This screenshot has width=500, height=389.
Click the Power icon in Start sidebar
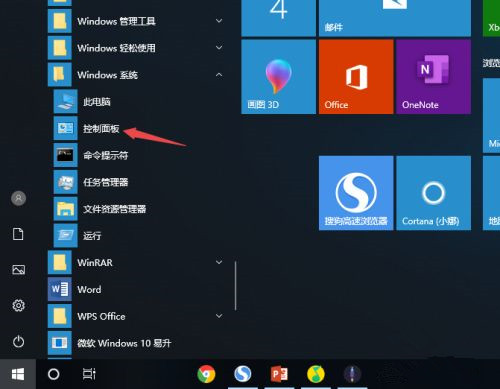coord(18,341)
